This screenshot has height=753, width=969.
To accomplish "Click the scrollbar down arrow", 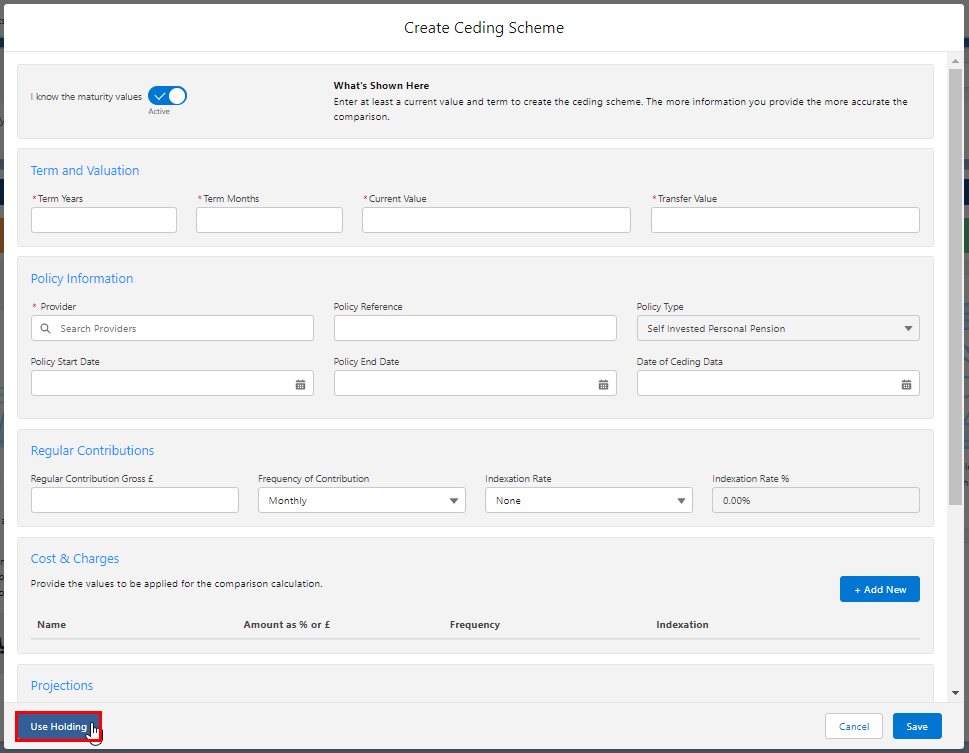I will pos(955,692).
